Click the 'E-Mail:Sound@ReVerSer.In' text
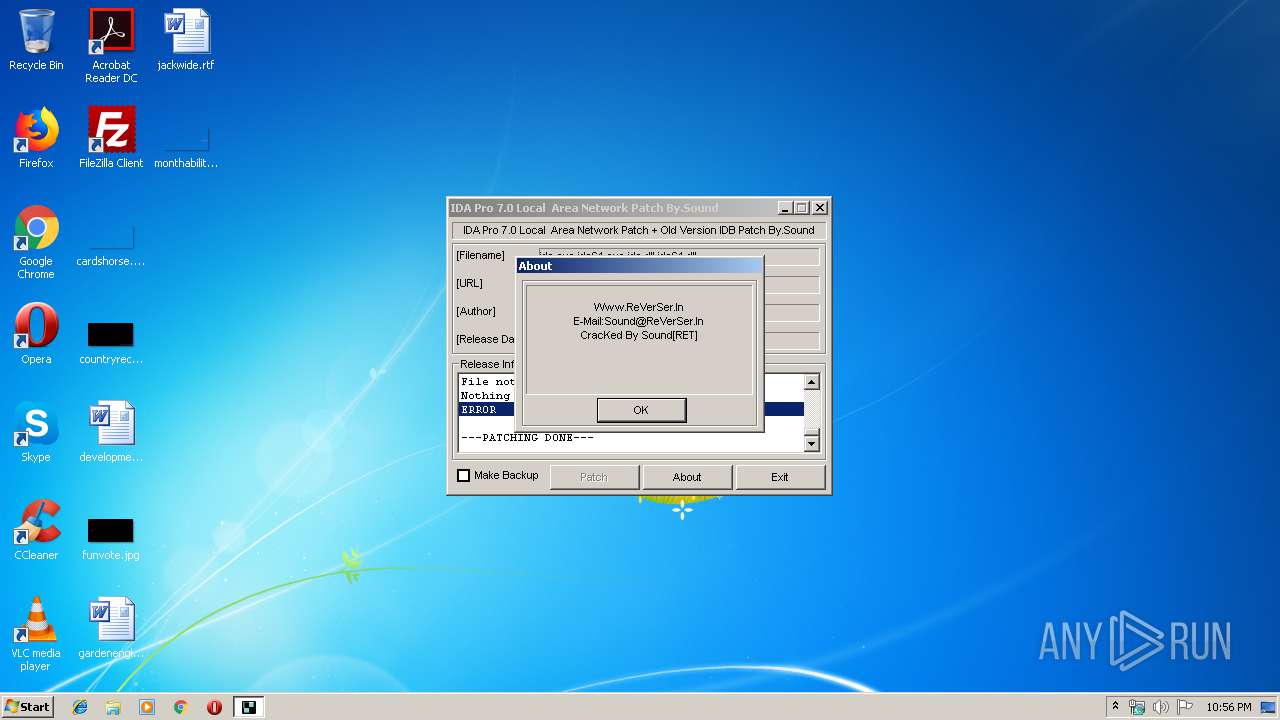Viewport: 1280px width, 720px height. click(x=638, y=321)
